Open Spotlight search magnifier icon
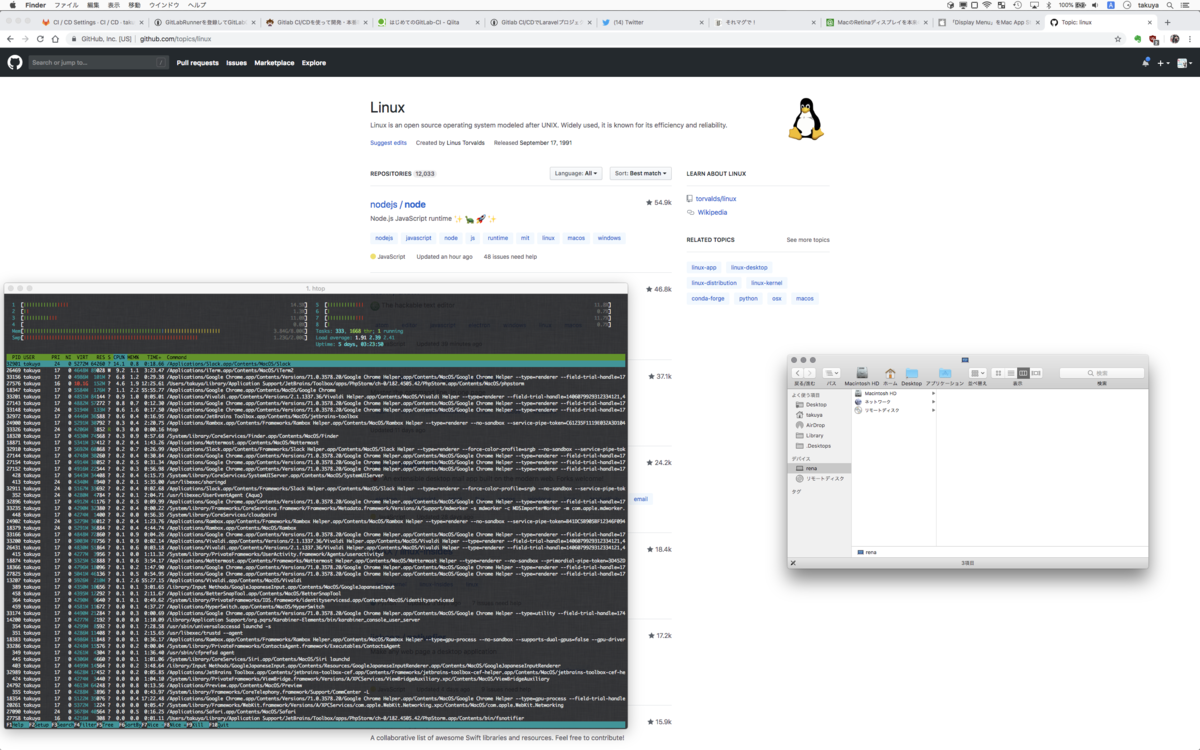Screen dimensions: 1200x750 pos(1169,5)
